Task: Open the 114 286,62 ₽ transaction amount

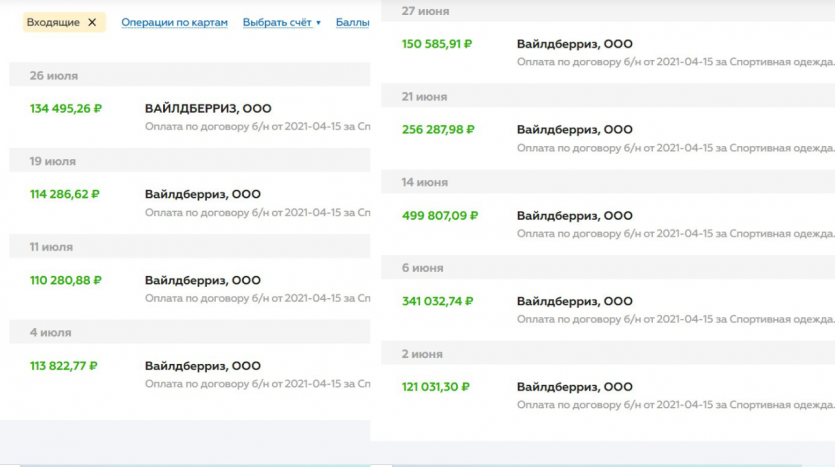Action: point(64,195)
